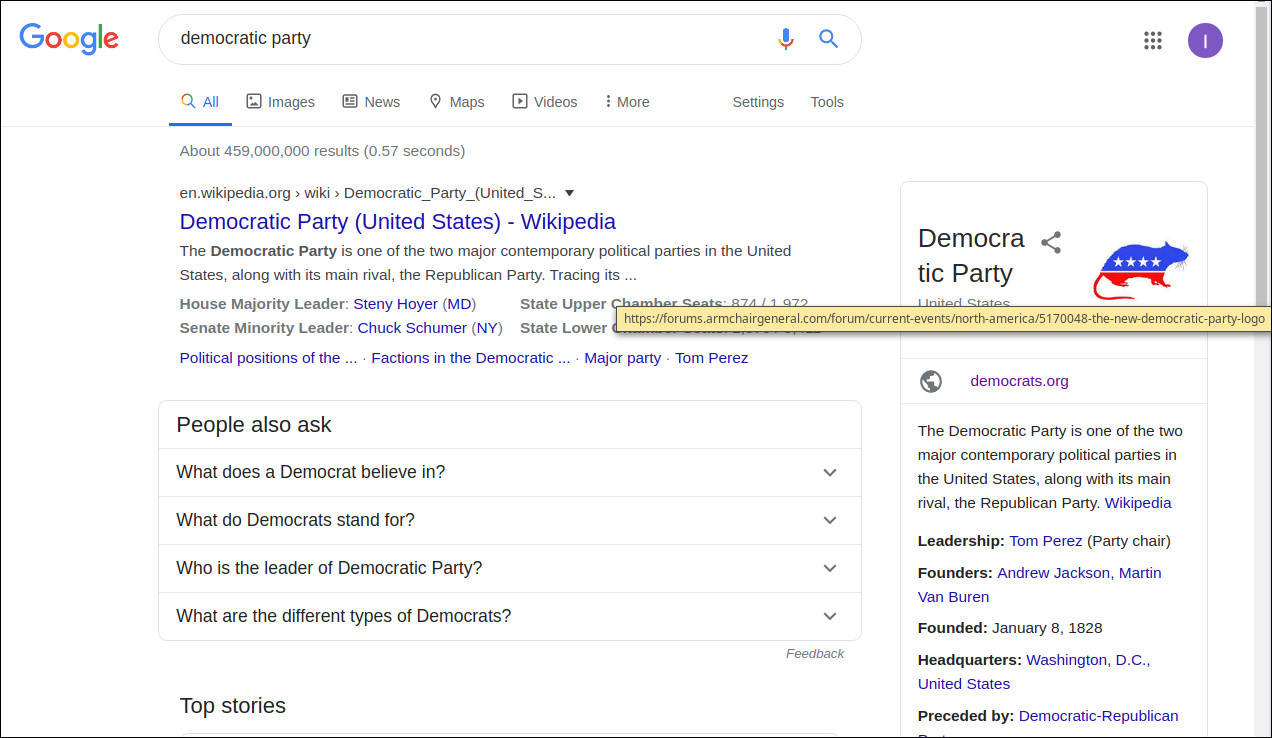The height and width of the screenshot is (738, 1272).
Task: Click the blue search magnifier button
Action: 828,39
